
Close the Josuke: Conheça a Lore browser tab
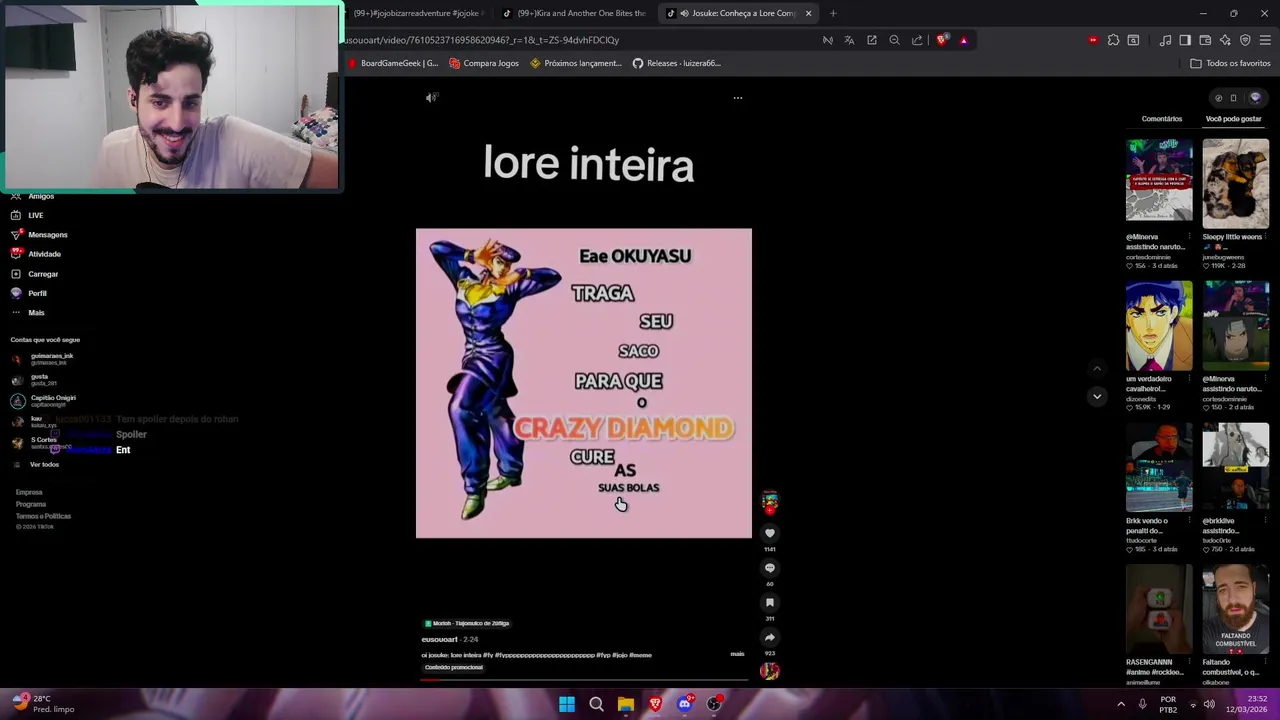(x=808, y=13)
